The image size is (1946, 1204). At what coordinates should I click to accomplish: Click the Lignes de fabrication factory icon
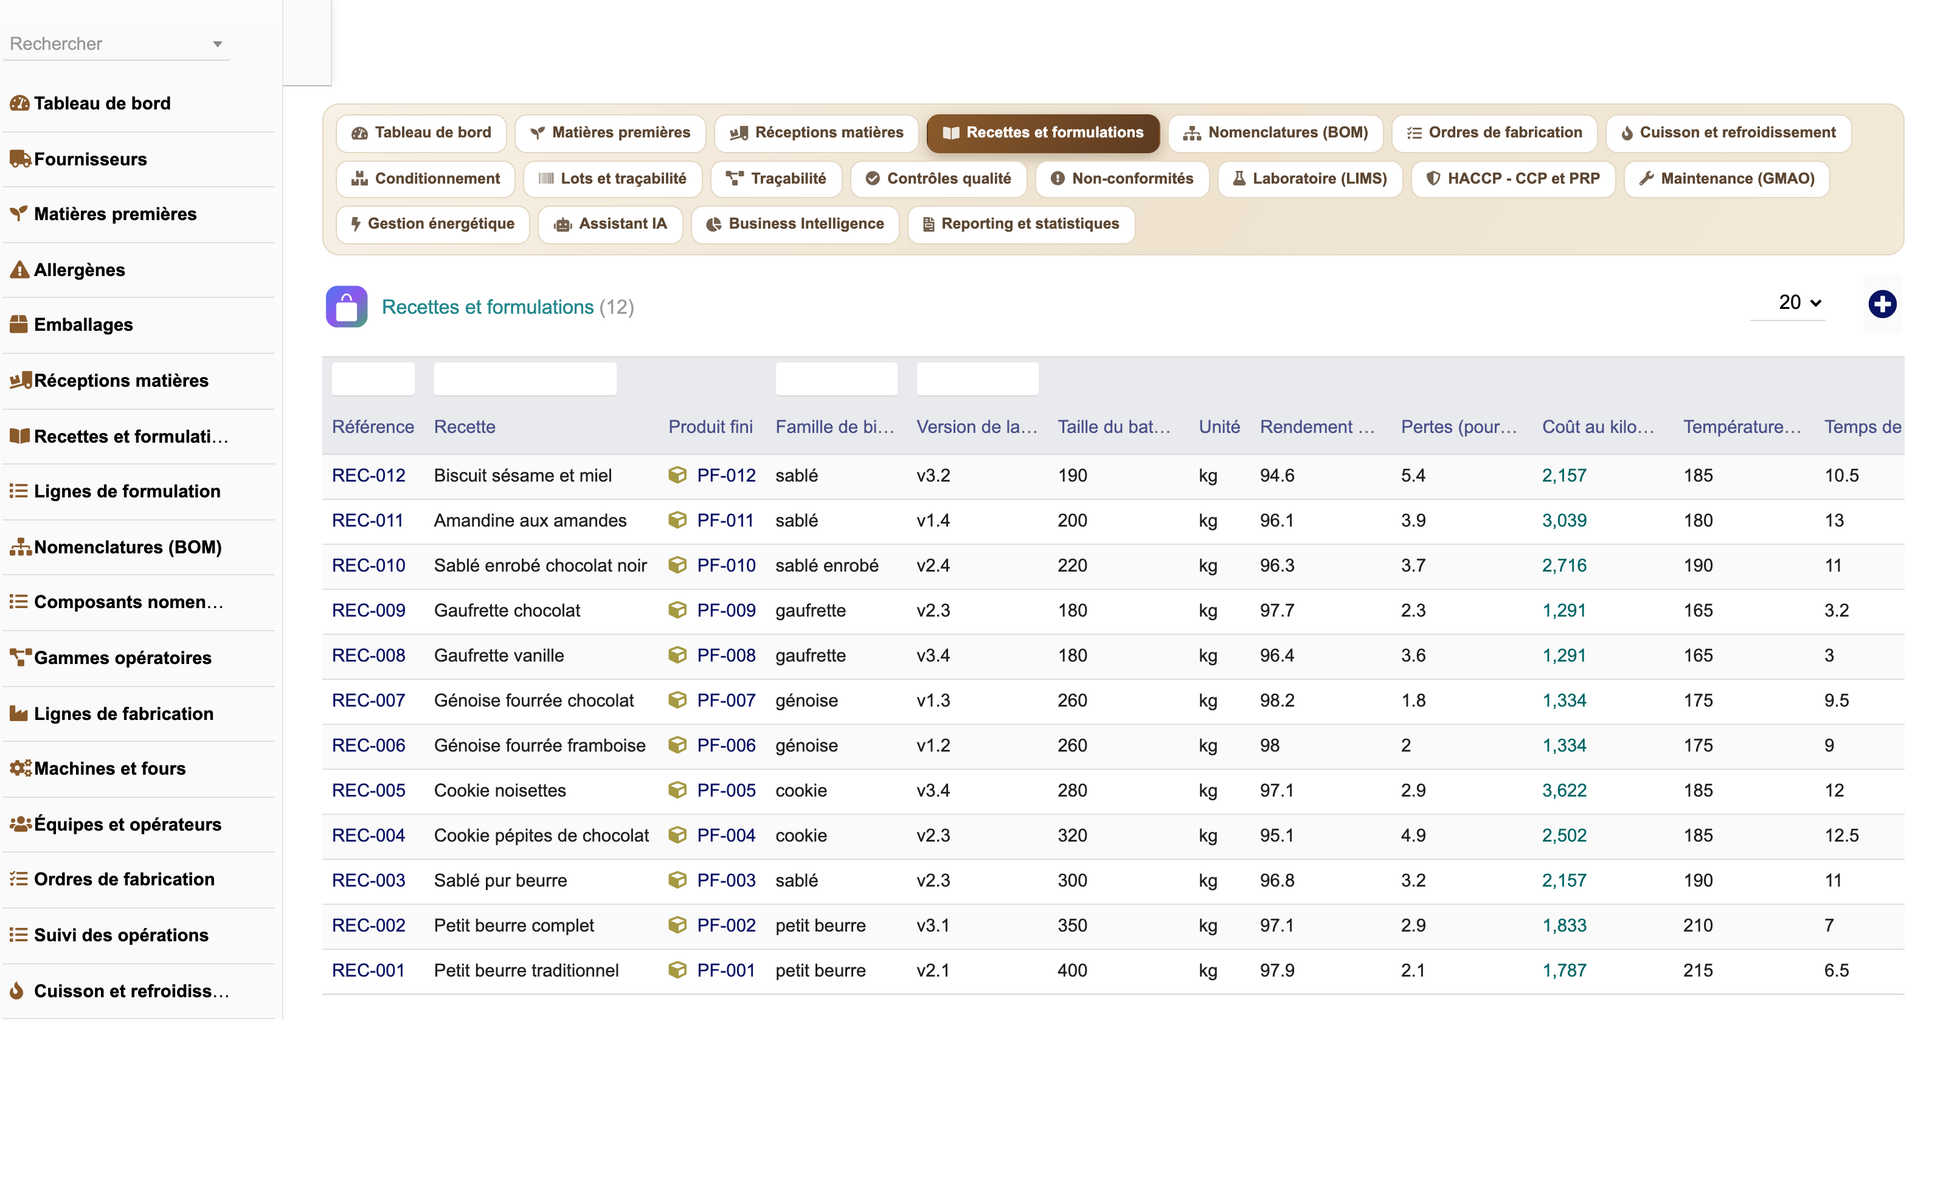(x=19, y=714)
